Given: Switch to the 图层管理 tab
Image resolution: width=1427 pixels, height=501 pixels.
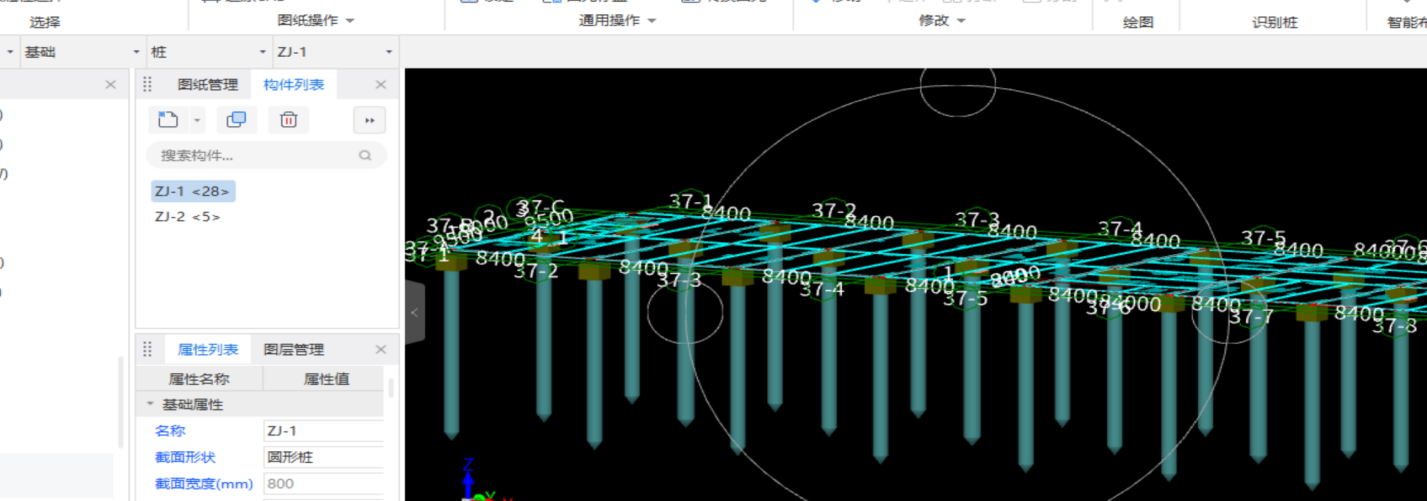Looking at the screenshot, I should [294, 349].
